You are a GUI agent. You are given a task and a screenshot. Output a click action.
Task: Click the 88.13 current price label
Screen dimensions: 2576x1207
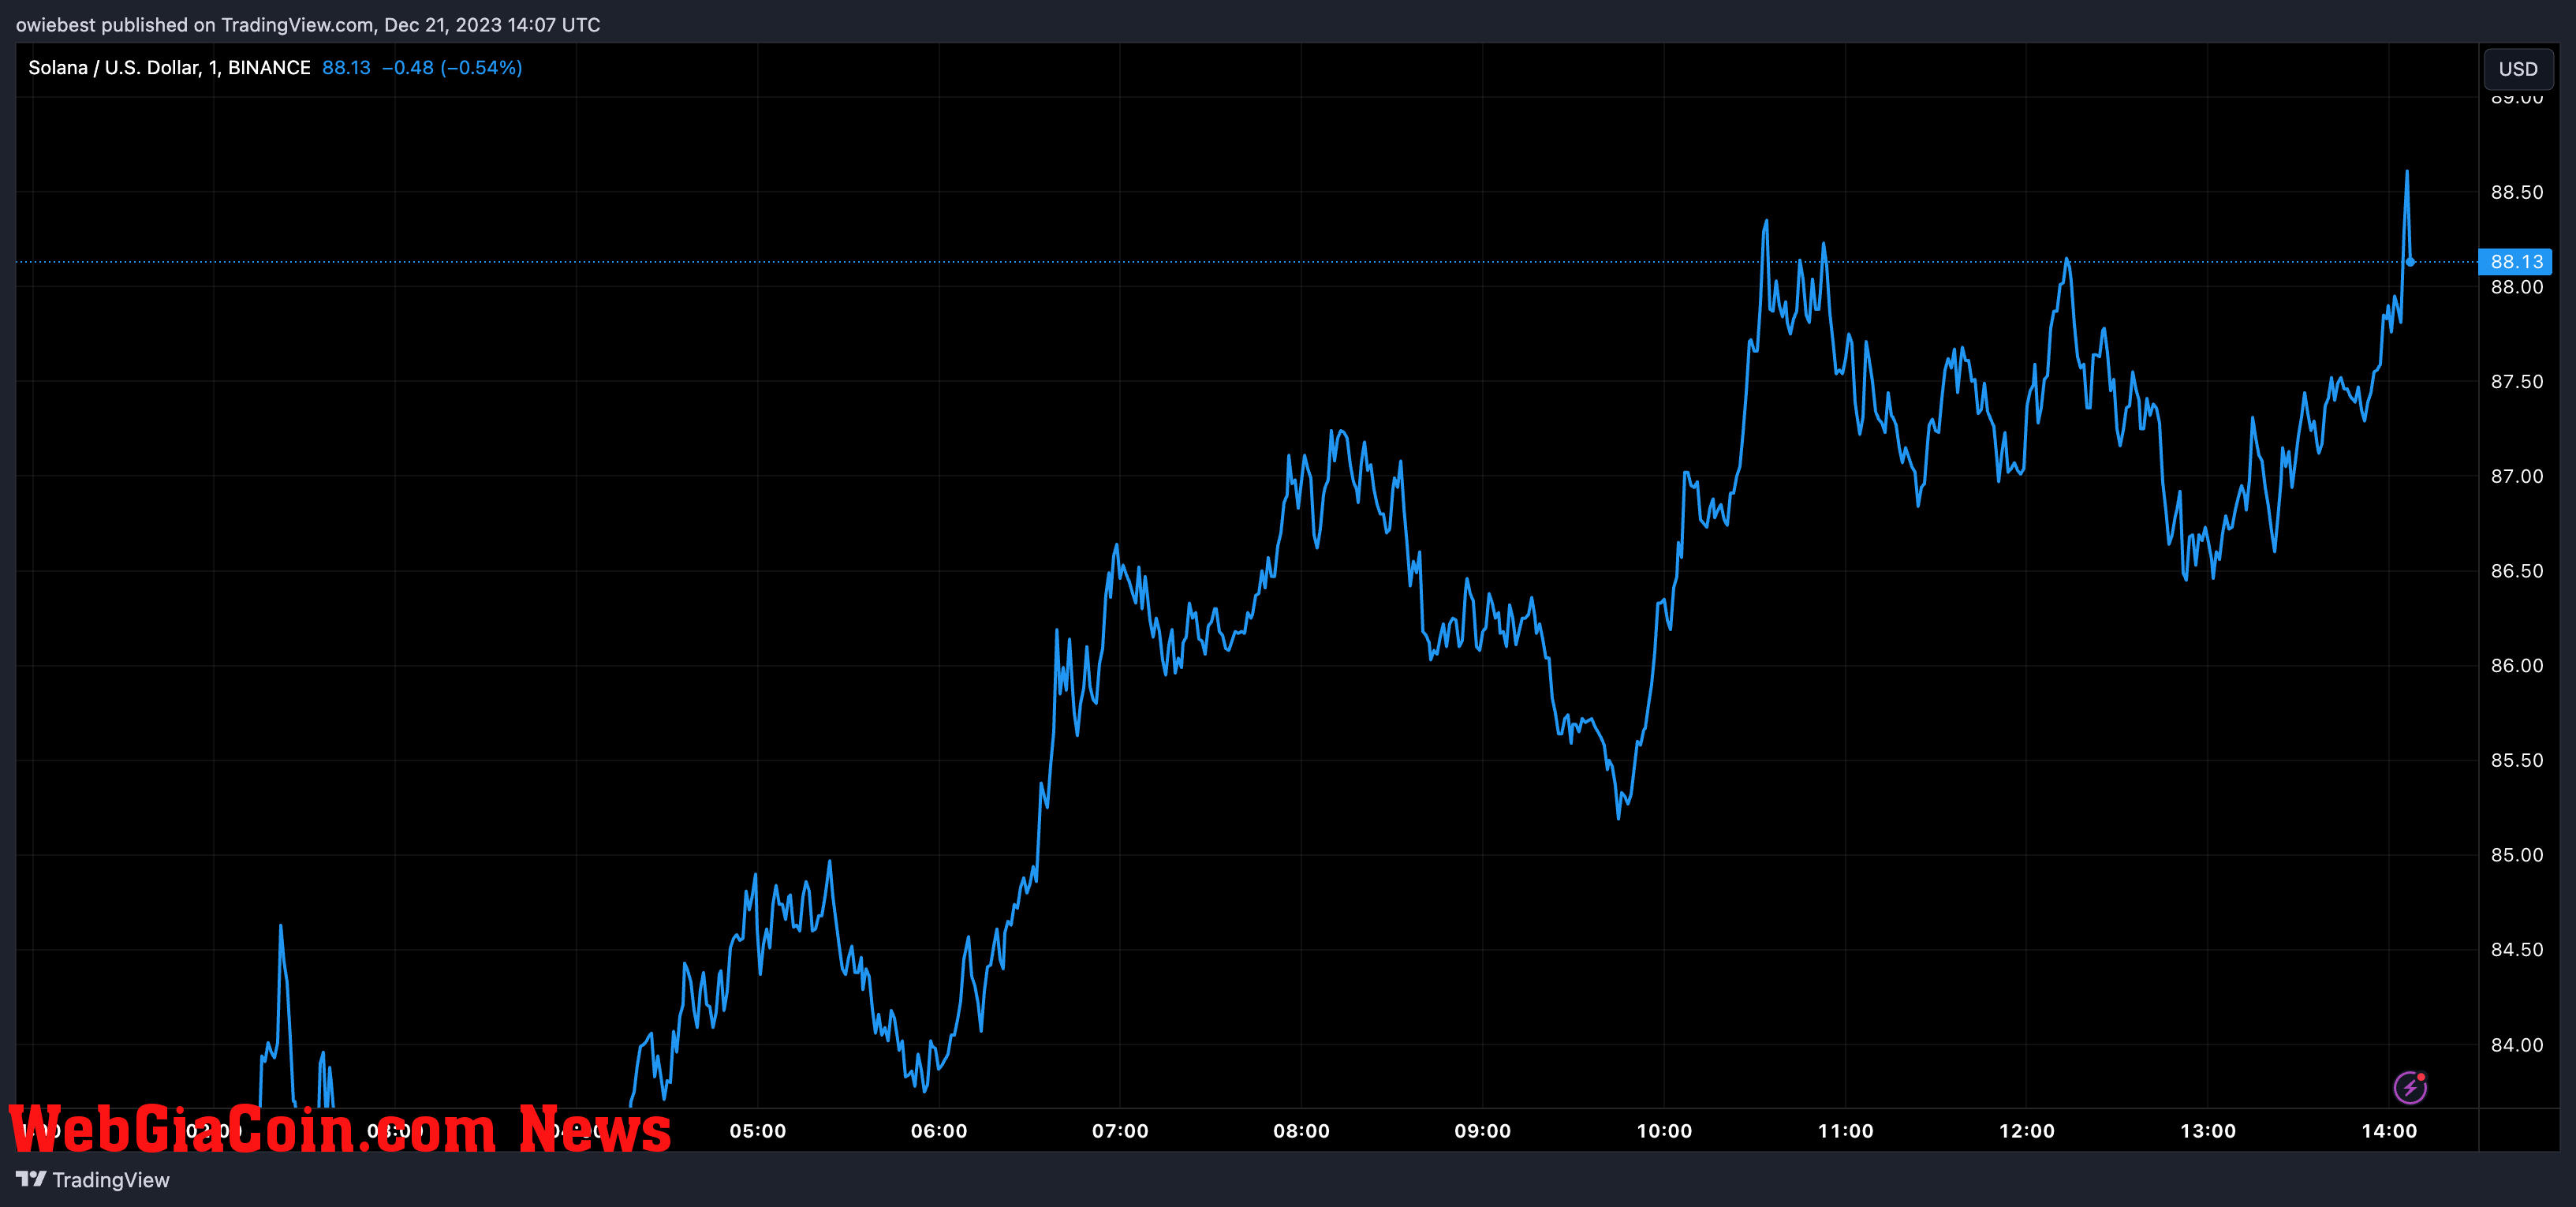pos(2515,262)
